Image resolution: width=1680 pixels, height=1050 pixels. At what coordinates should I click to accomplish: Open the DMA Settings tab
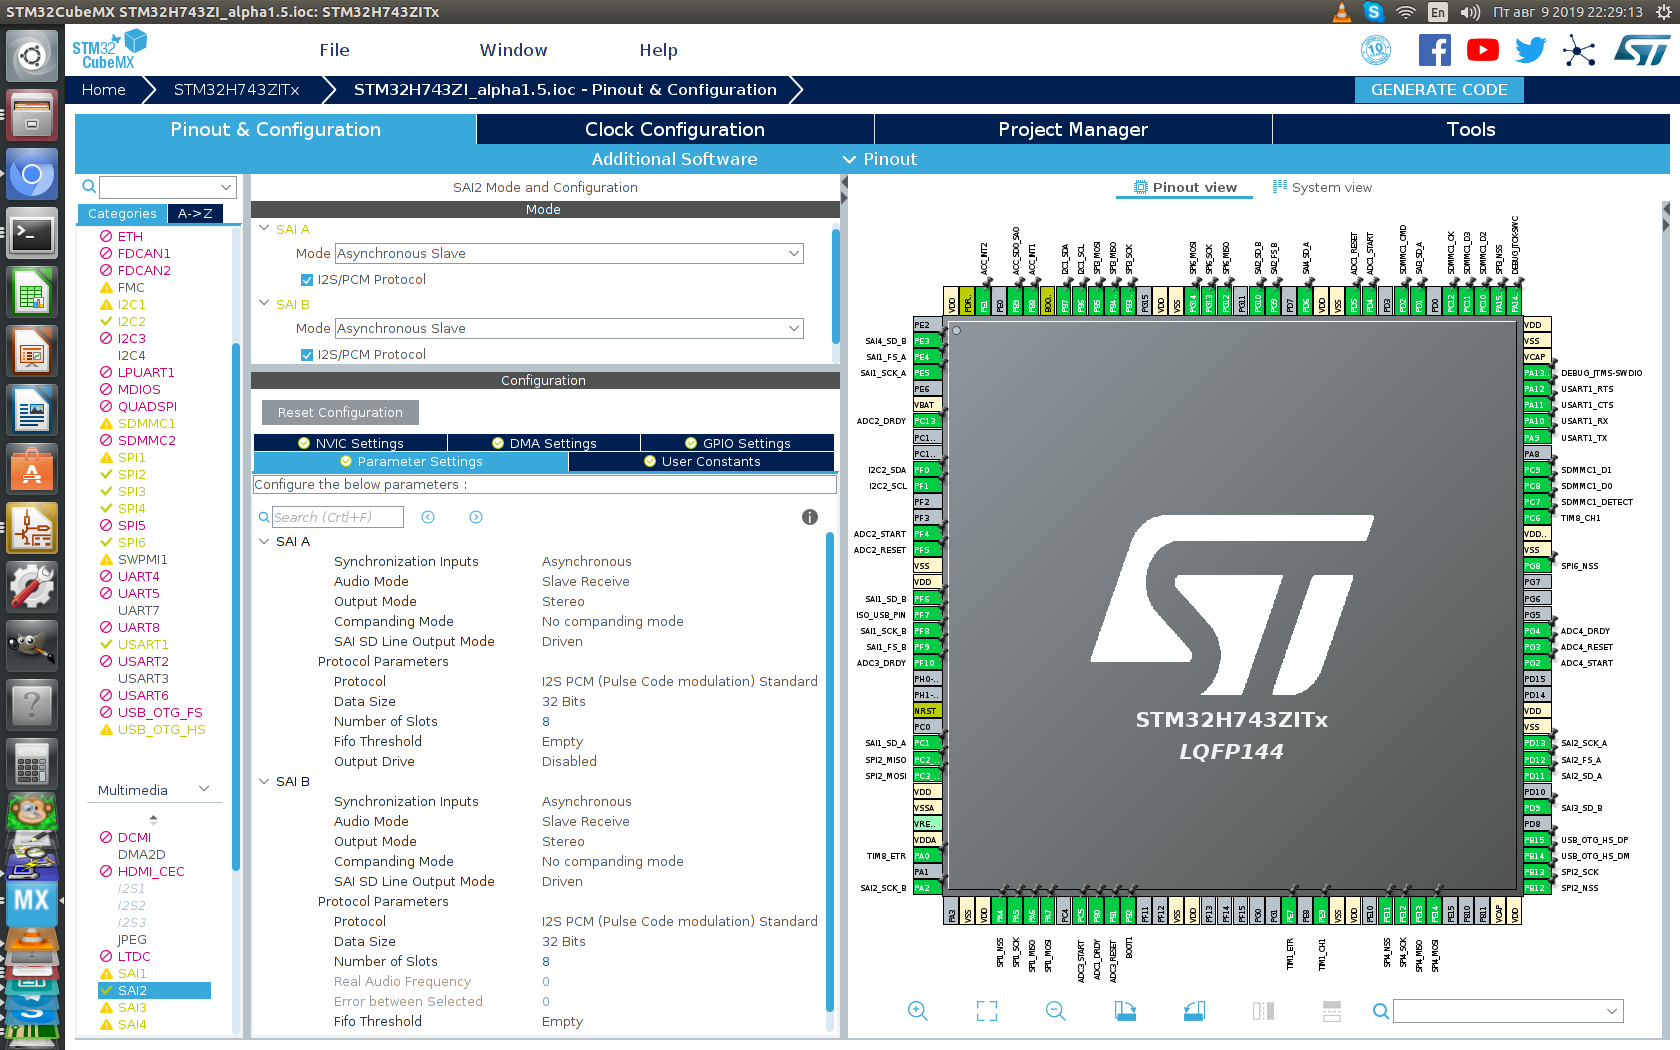[x=544, y=443]
